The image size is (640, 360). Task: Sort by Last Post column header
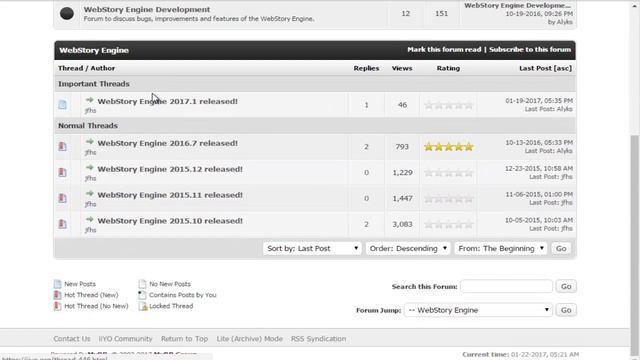tap(535, 68)
